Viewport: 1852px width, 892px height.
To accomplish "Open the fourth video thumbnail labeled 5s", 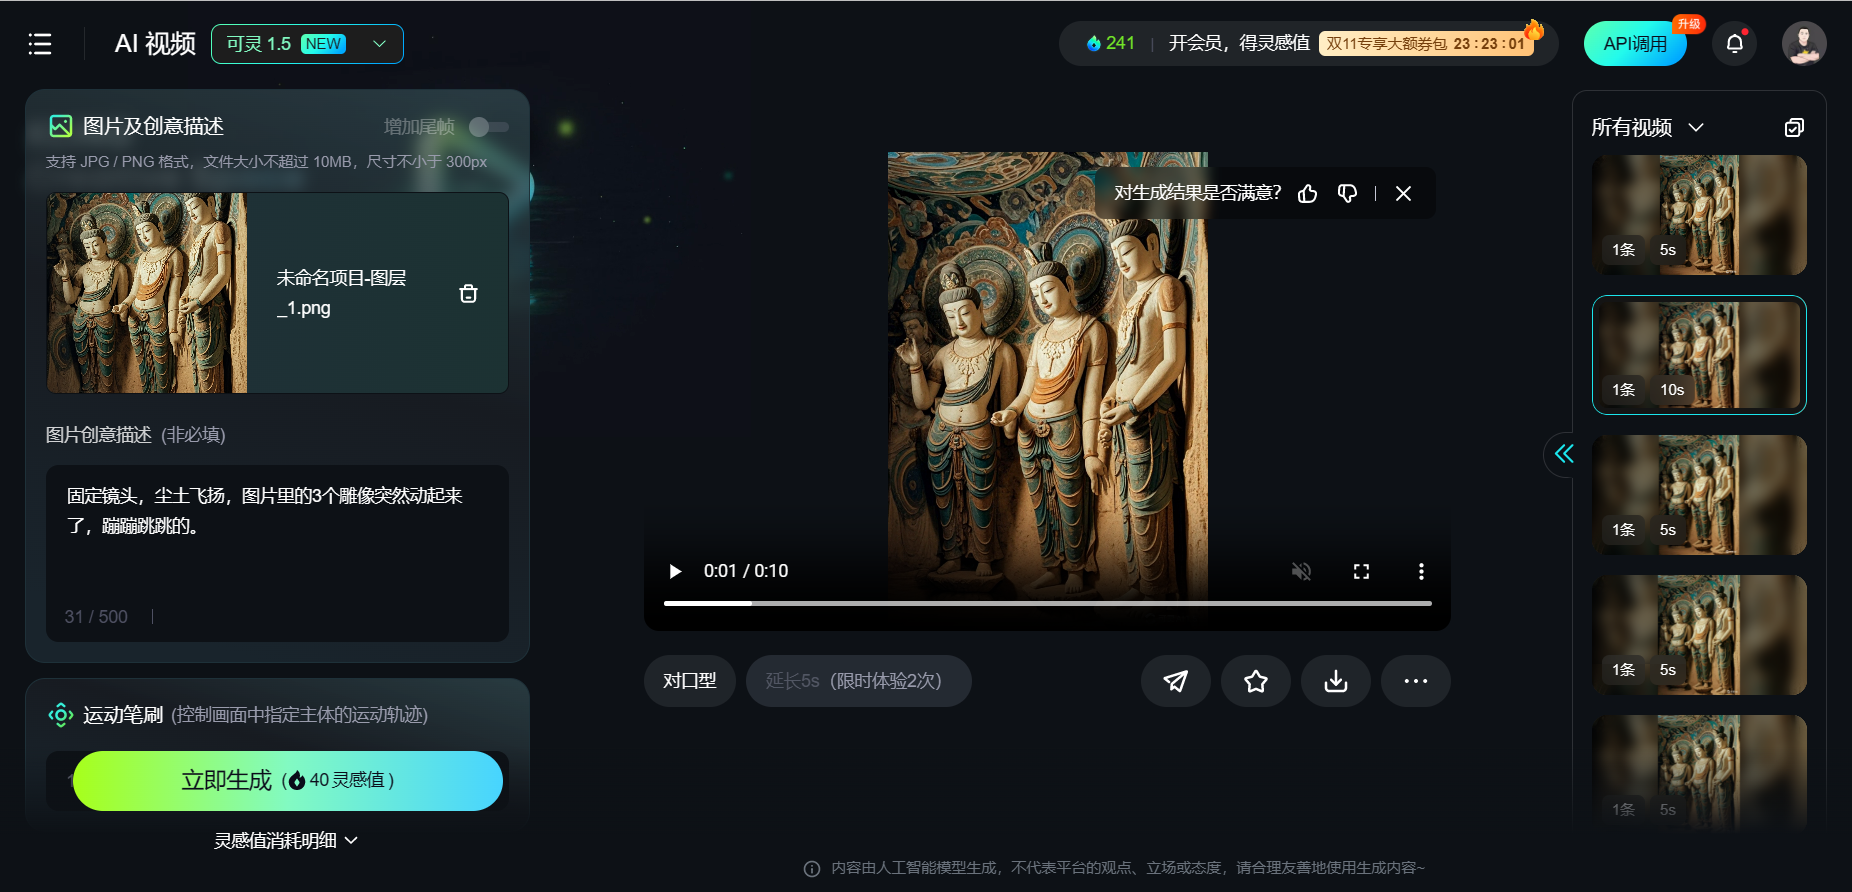I will click(1699, 635).
